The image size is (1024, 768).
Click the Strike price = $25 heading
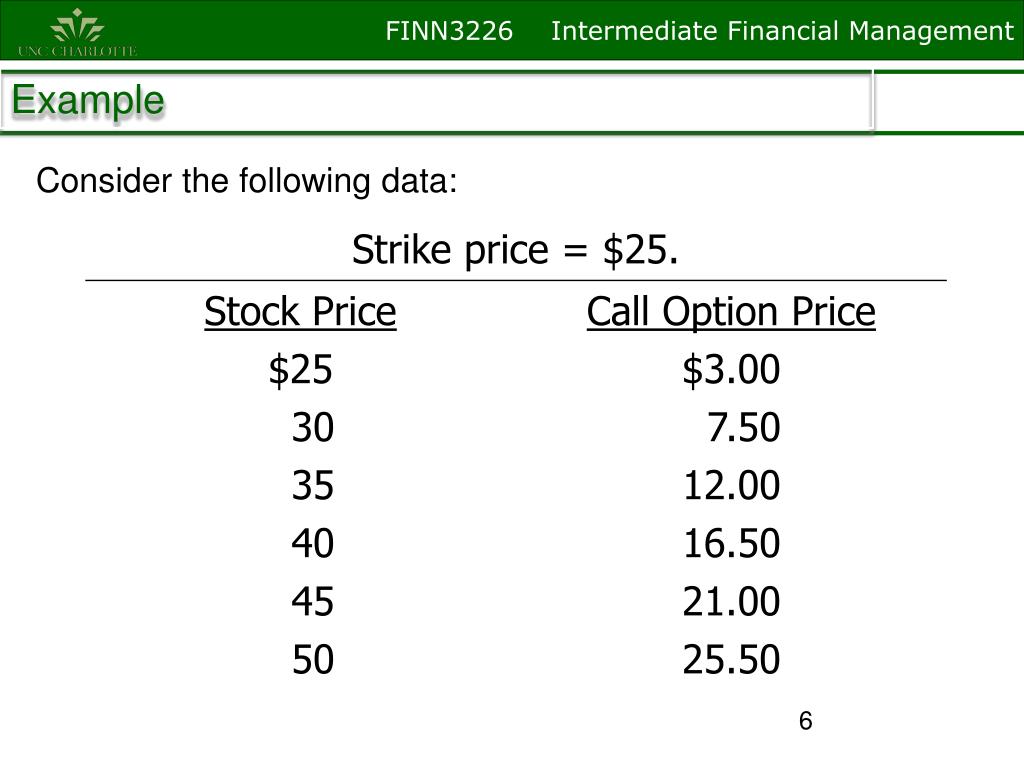(515, 249)
